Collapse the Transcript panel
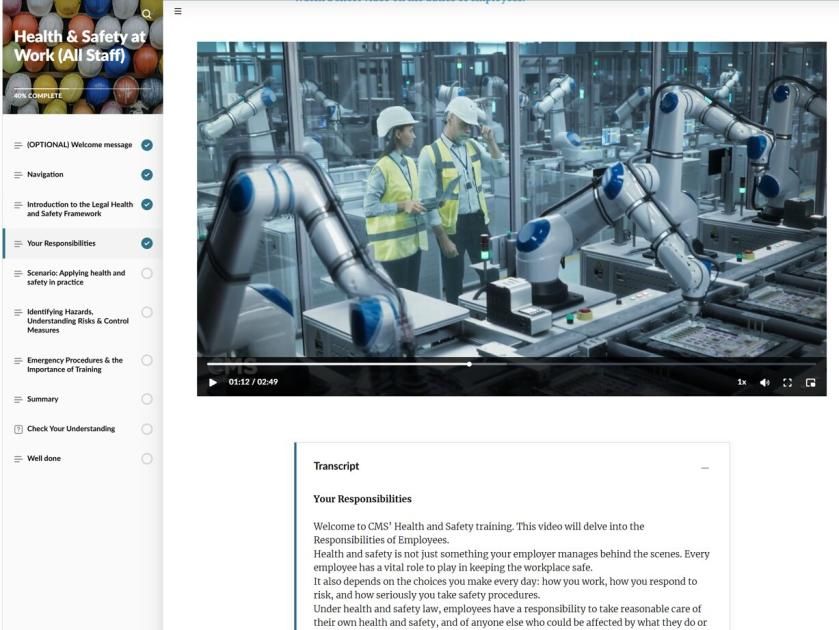Image resolution: width=839 pixels, height=630 pixels. point(705,468)
